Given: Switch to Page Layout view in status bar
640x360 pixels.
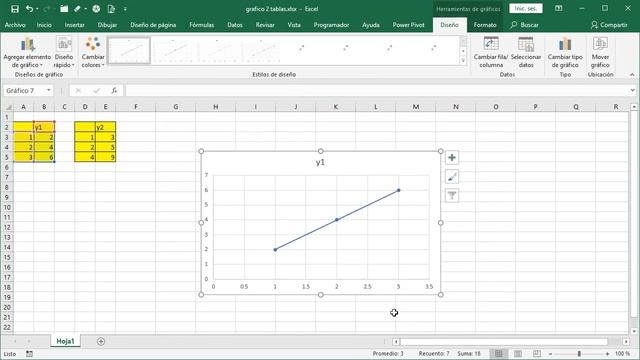Looking at the screenshot, I should (x=518, y=353).
